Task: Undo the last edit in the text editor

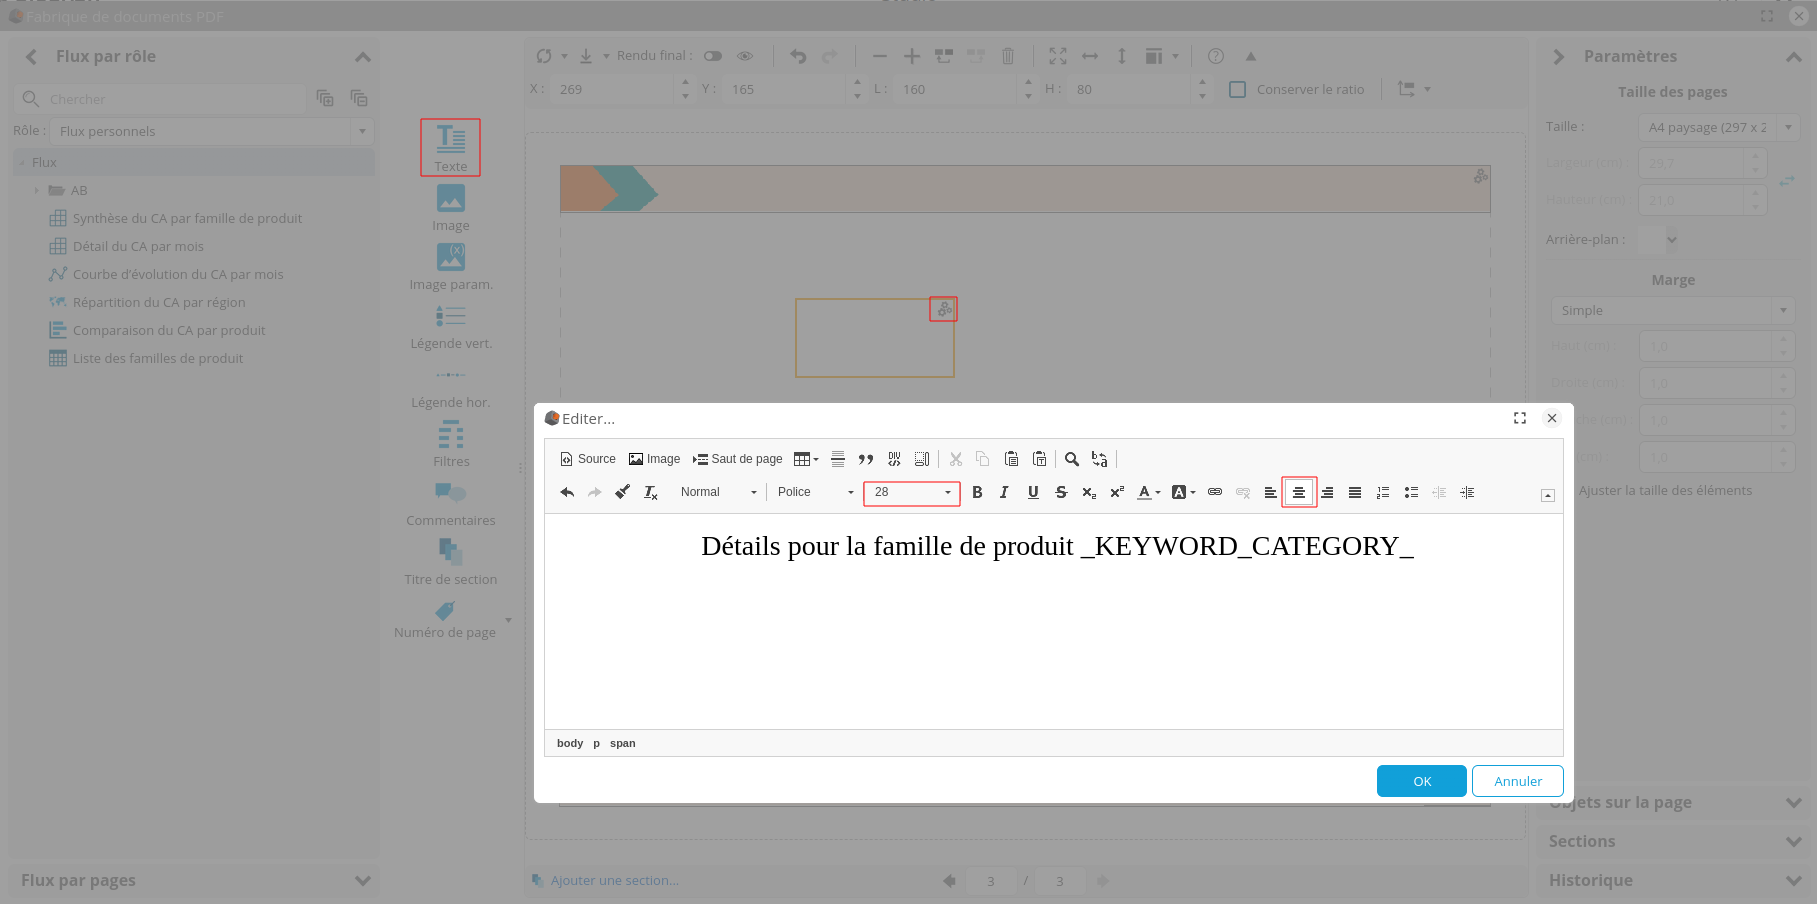Action: [567, 492]
